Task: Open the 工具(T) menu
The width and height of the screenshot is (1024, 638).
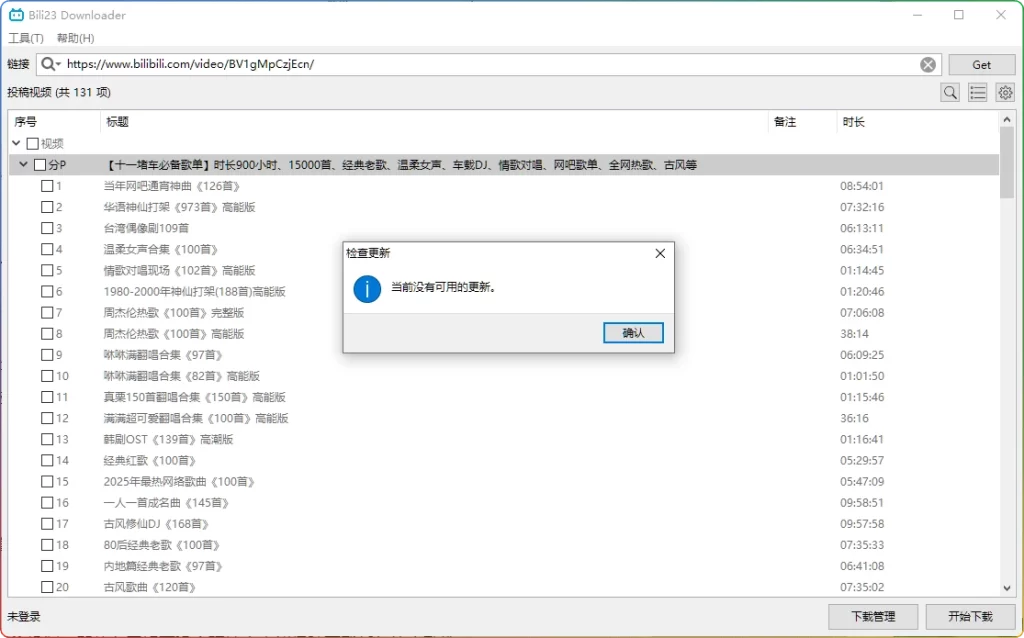Action: pos(26,38)
